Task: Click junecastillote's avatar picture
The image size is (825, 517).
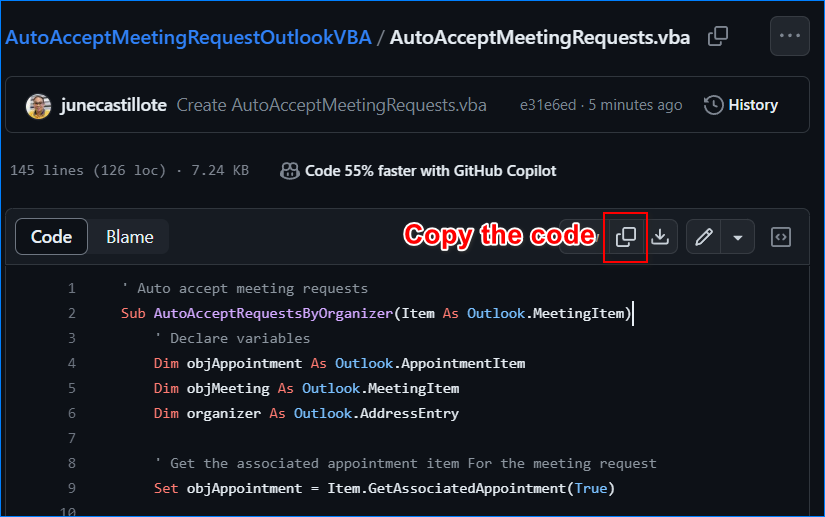Action: point(38,106)
